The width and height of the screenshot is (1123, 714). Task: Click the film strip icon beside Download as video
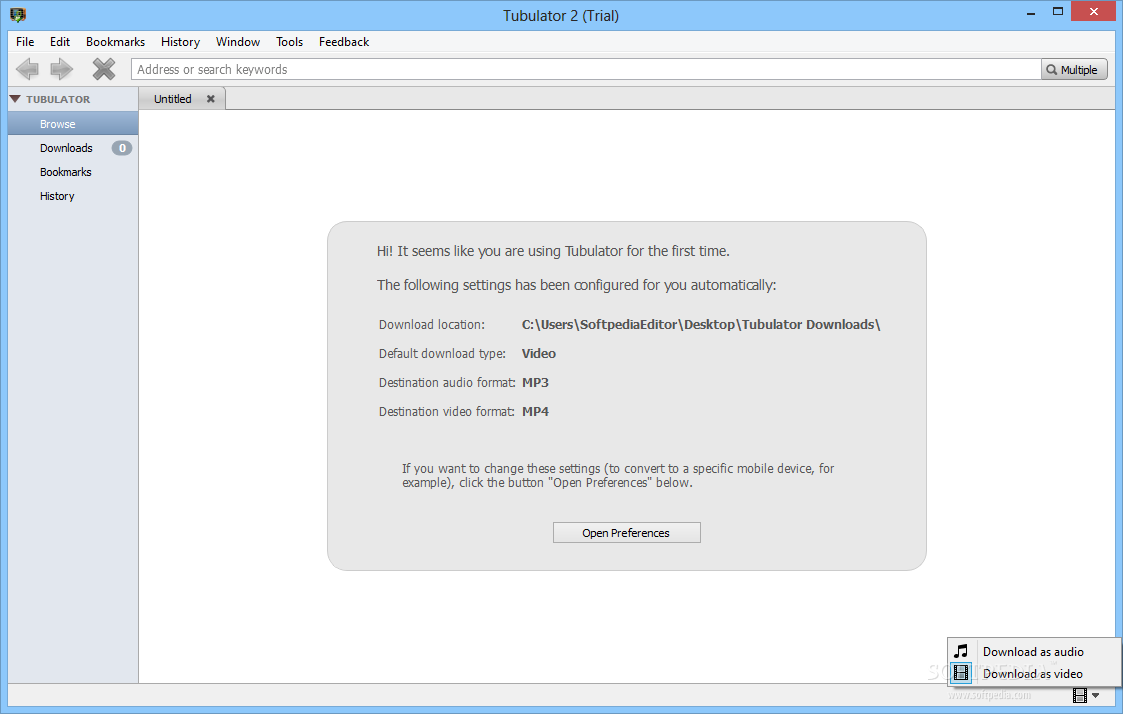click(x=961, y=672)
